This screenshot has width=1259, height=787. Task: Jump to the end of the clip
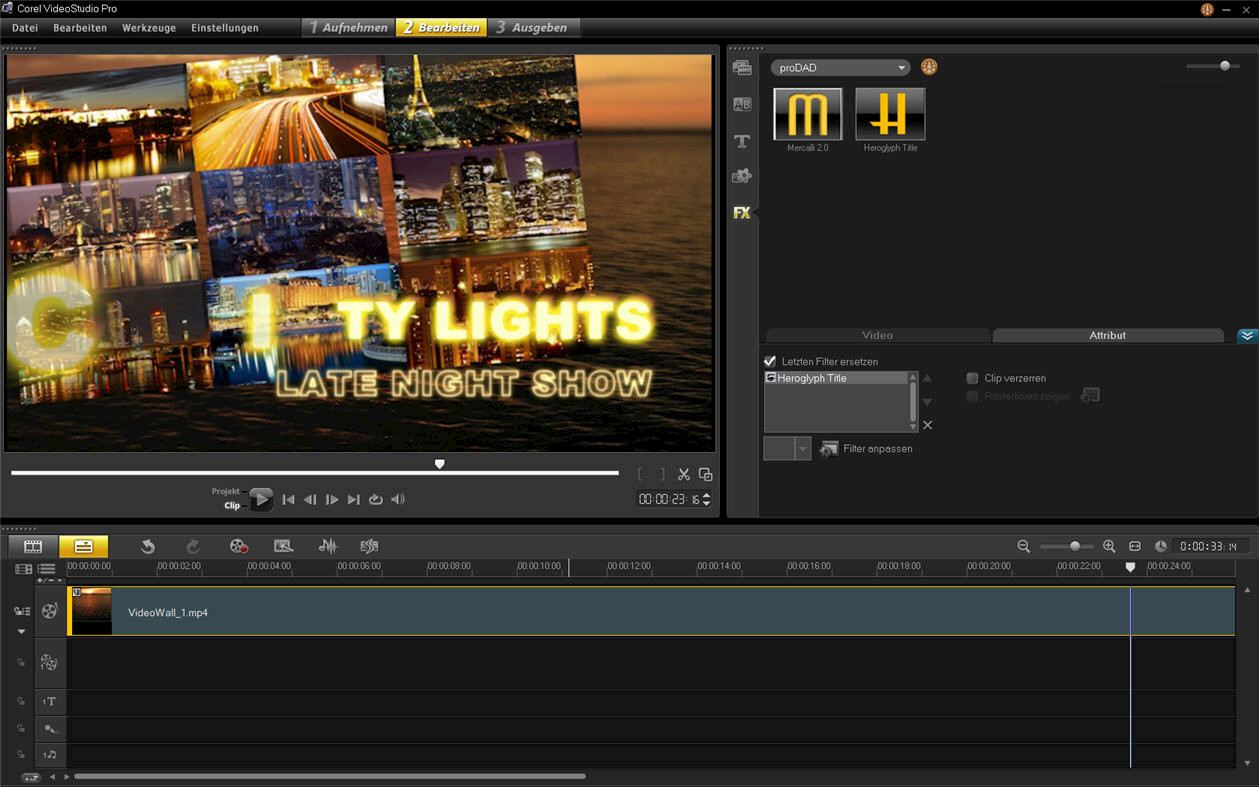click(354, 500)
